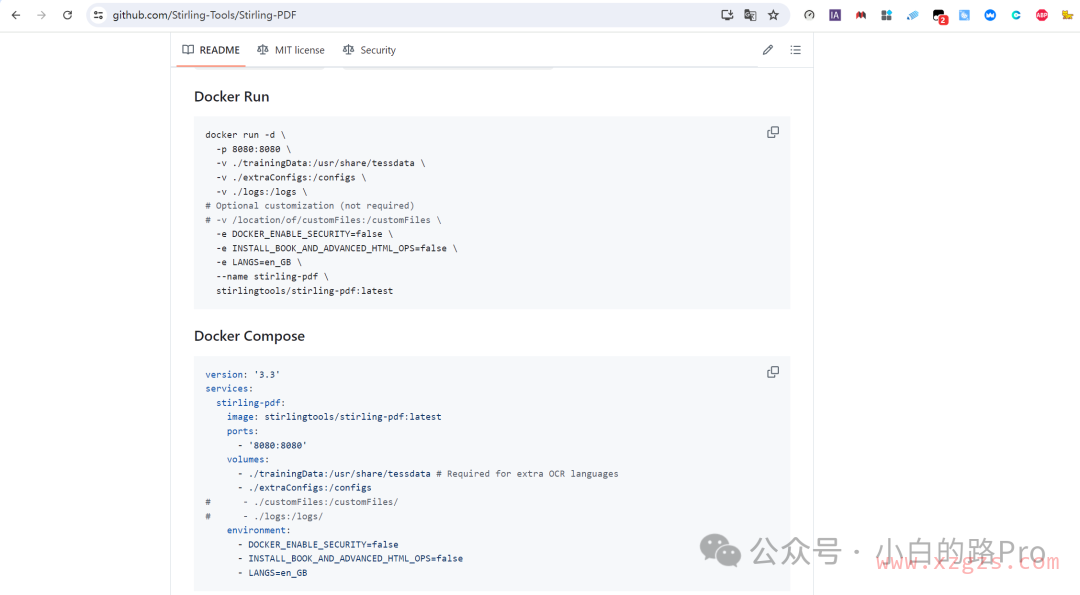Viewport: 1080px width, 595px height.
Task: Copy the Docker Compose code block
Action: click(772, 372)
